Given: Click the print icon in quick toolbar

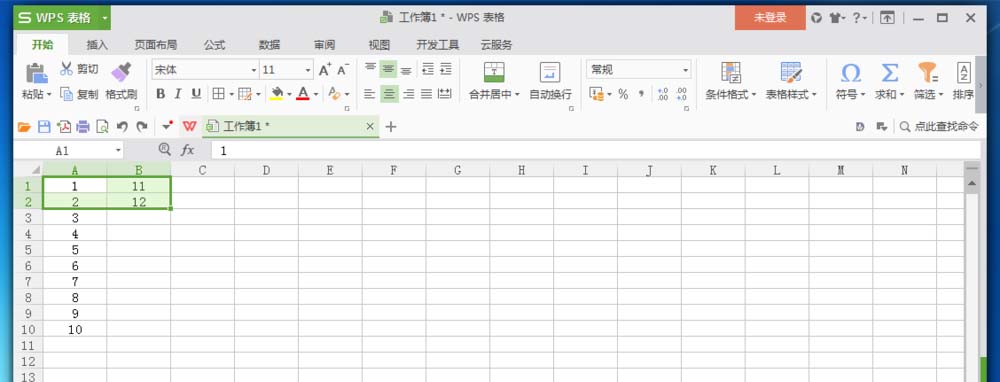Looking at the screenshot, I should [83, 127].
